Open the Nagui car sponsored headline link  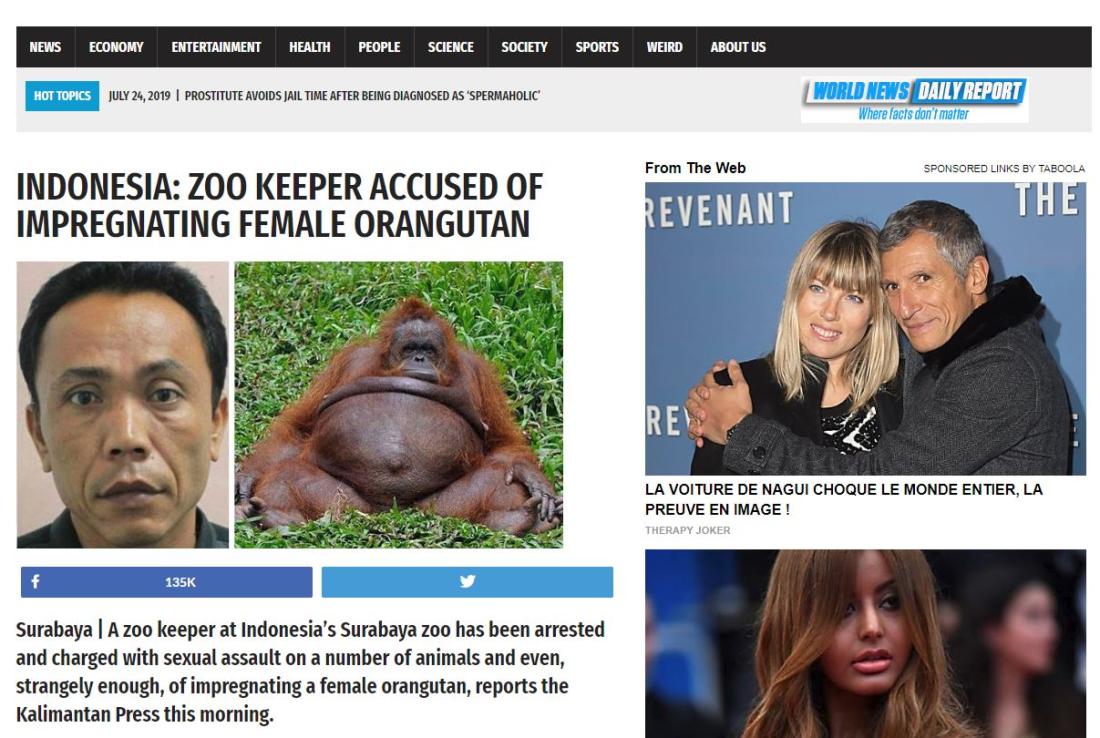click(843, 499)
